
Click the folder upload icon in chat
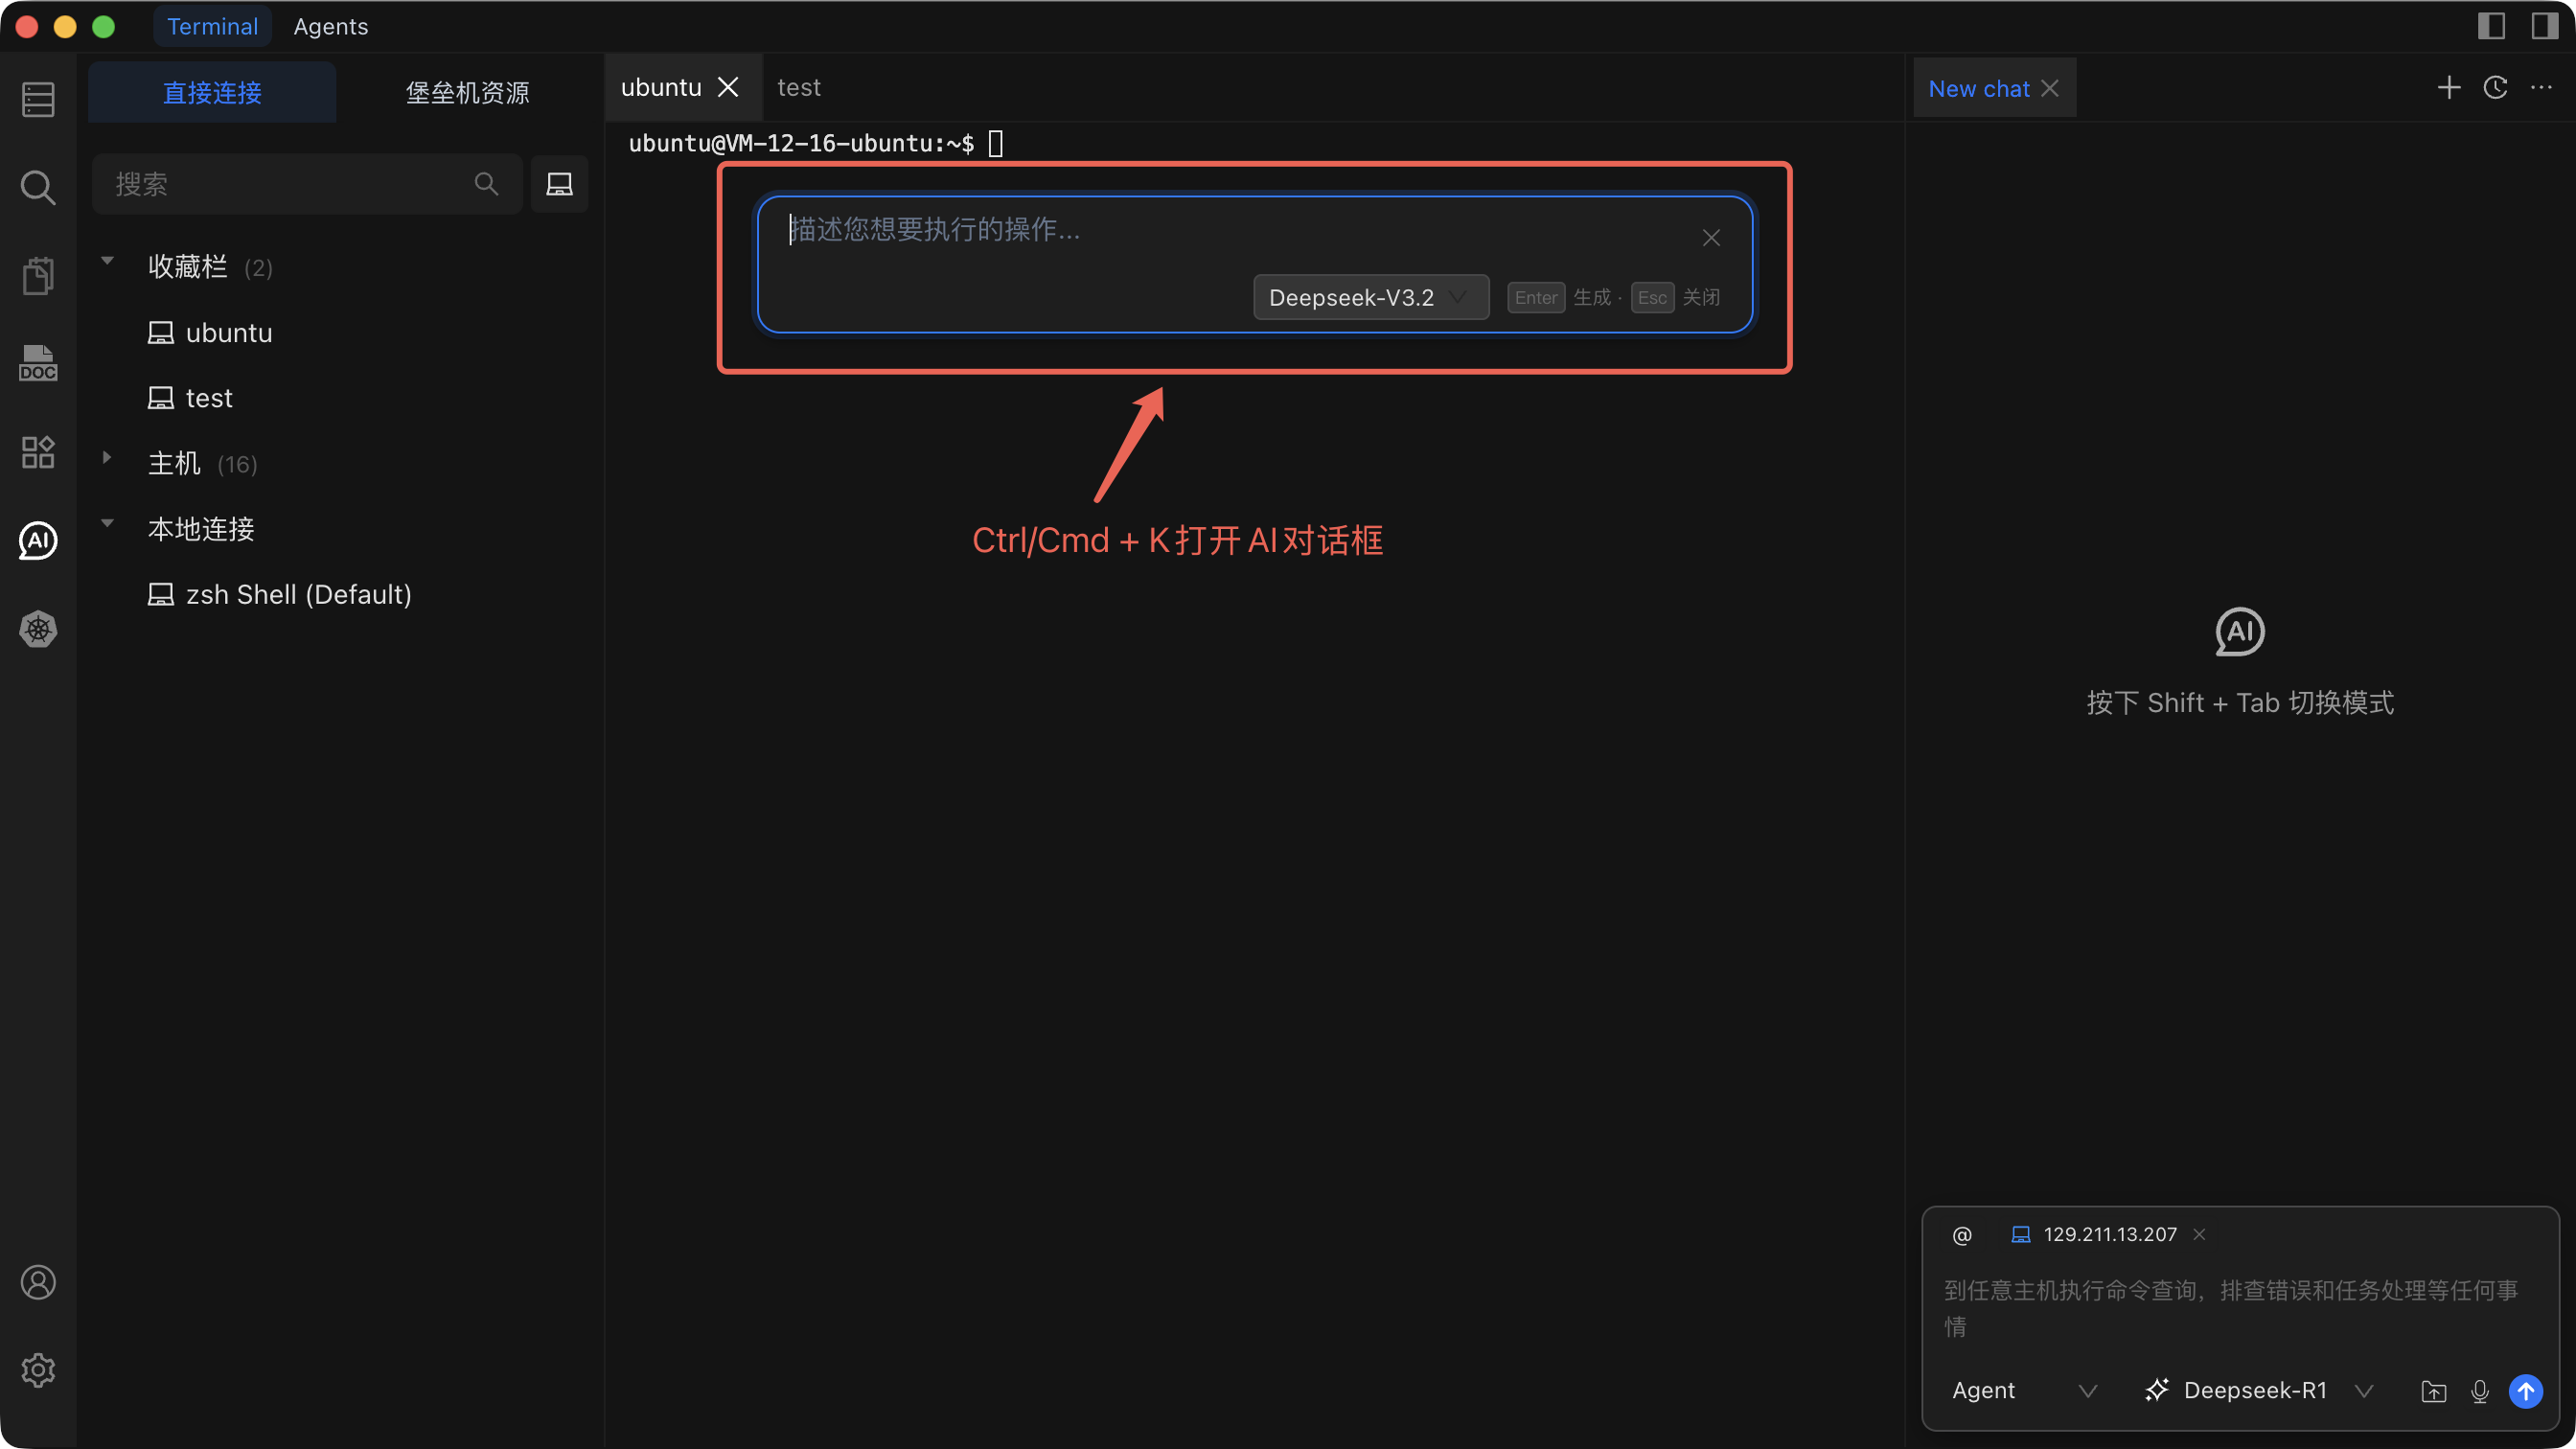click(2433, 1391)
